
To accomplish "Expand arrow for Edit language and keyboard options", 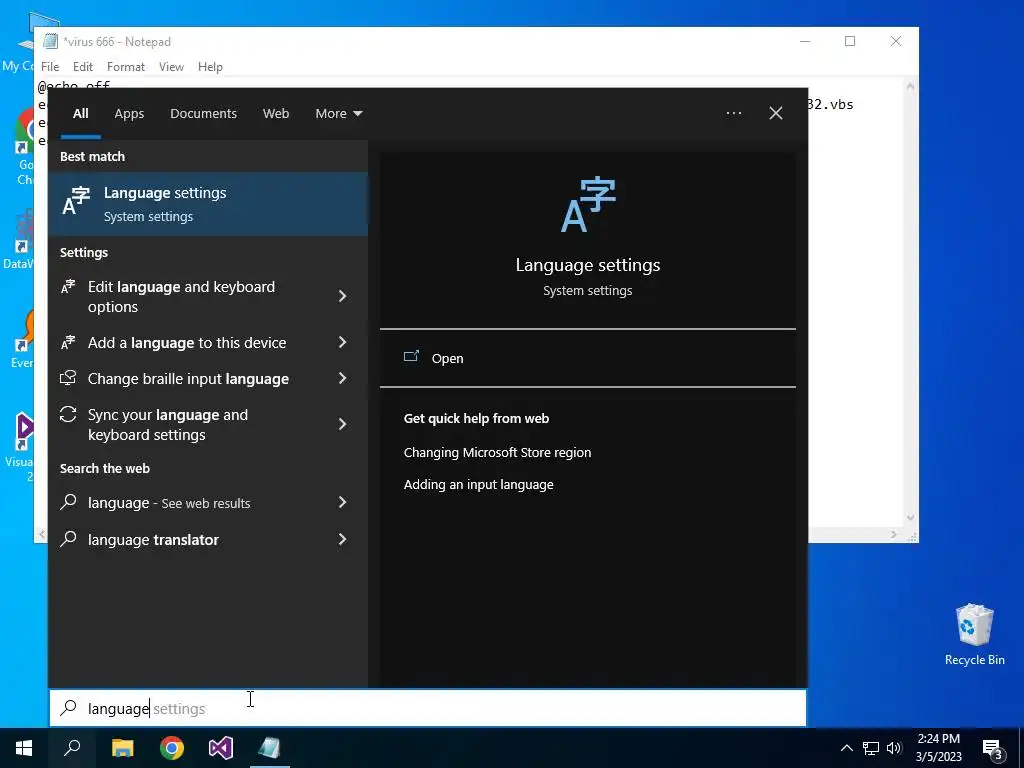I will (342, 296).
